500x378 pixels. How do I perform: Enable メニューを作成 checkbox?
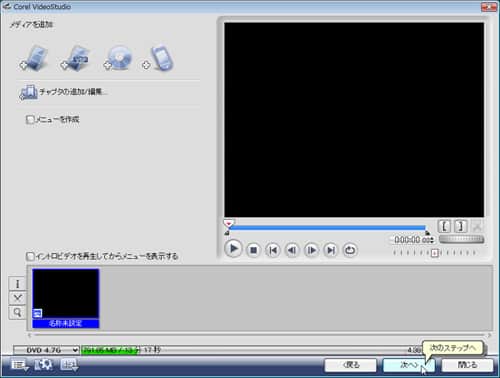click(x=30, y=119)
